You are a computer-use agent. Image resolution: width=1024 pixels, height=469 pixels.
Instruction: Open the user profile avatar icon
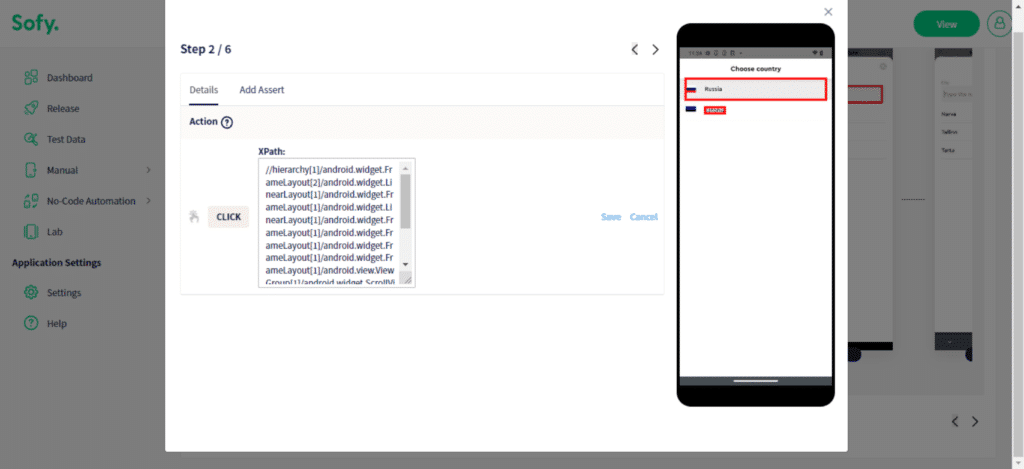[999, 24]
